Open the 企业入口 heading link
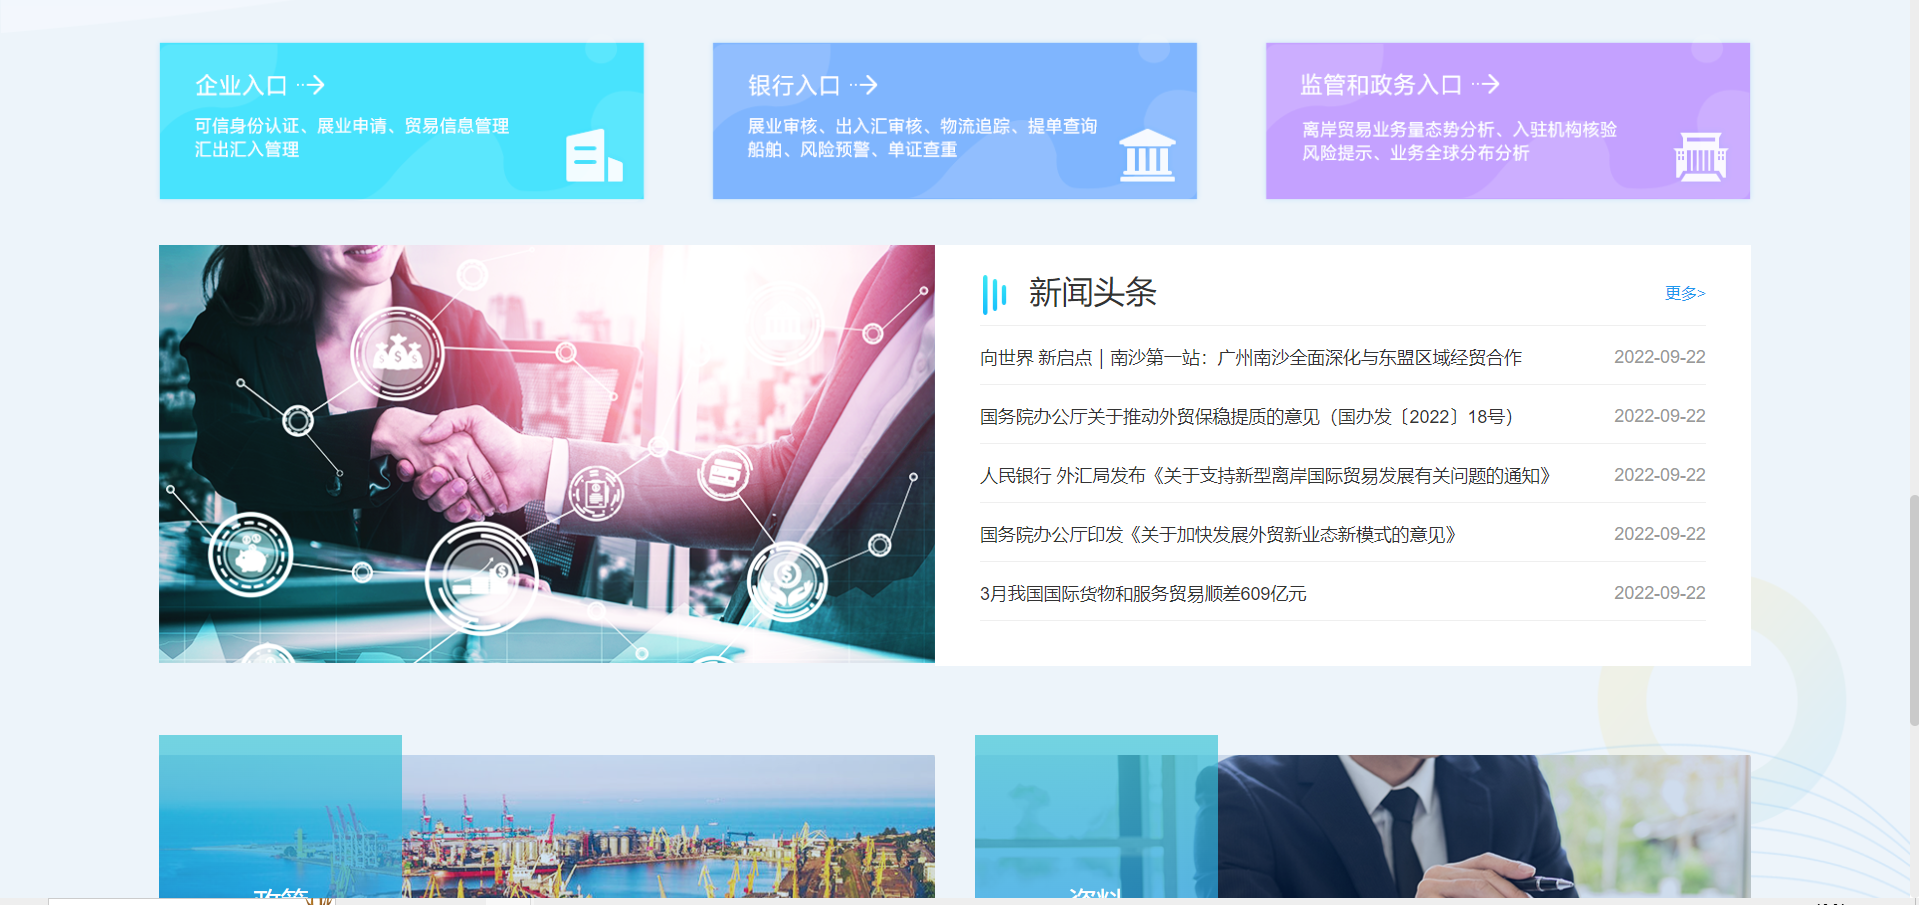The width and height of the screenshot is (1919, 905). [x=241, y=85]
